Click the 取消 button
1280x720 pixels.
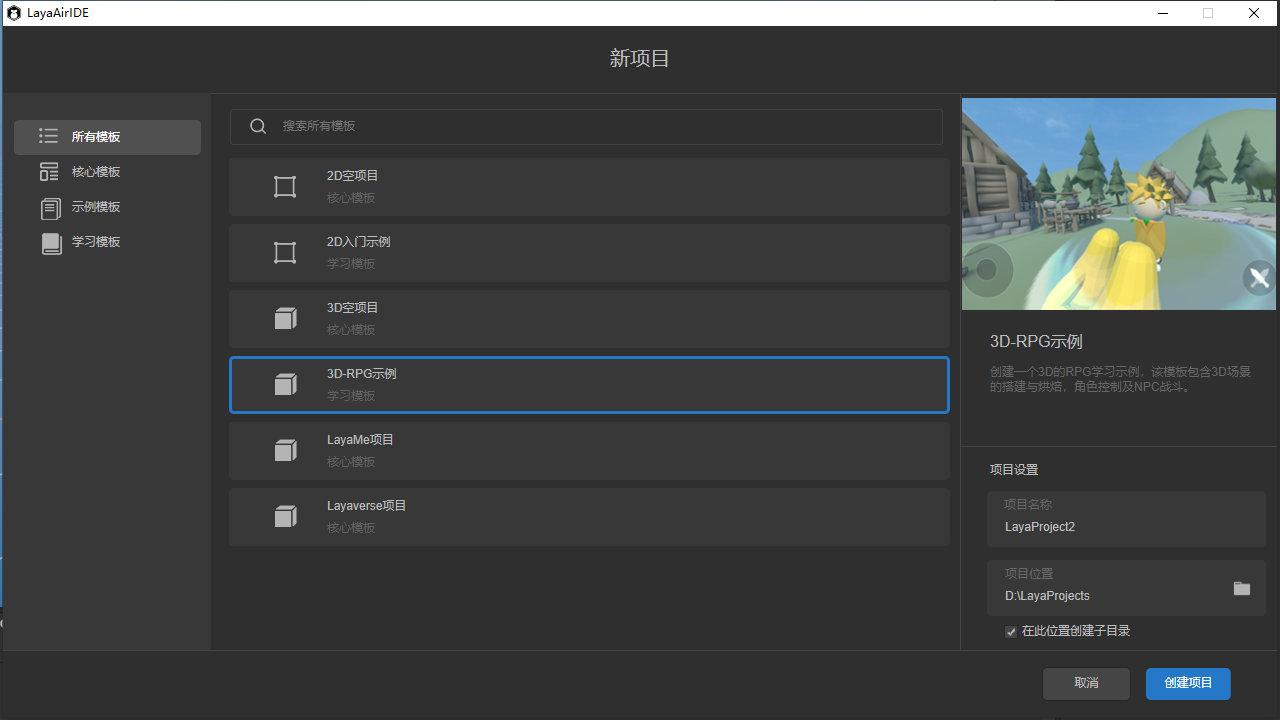pos(1086,683)
